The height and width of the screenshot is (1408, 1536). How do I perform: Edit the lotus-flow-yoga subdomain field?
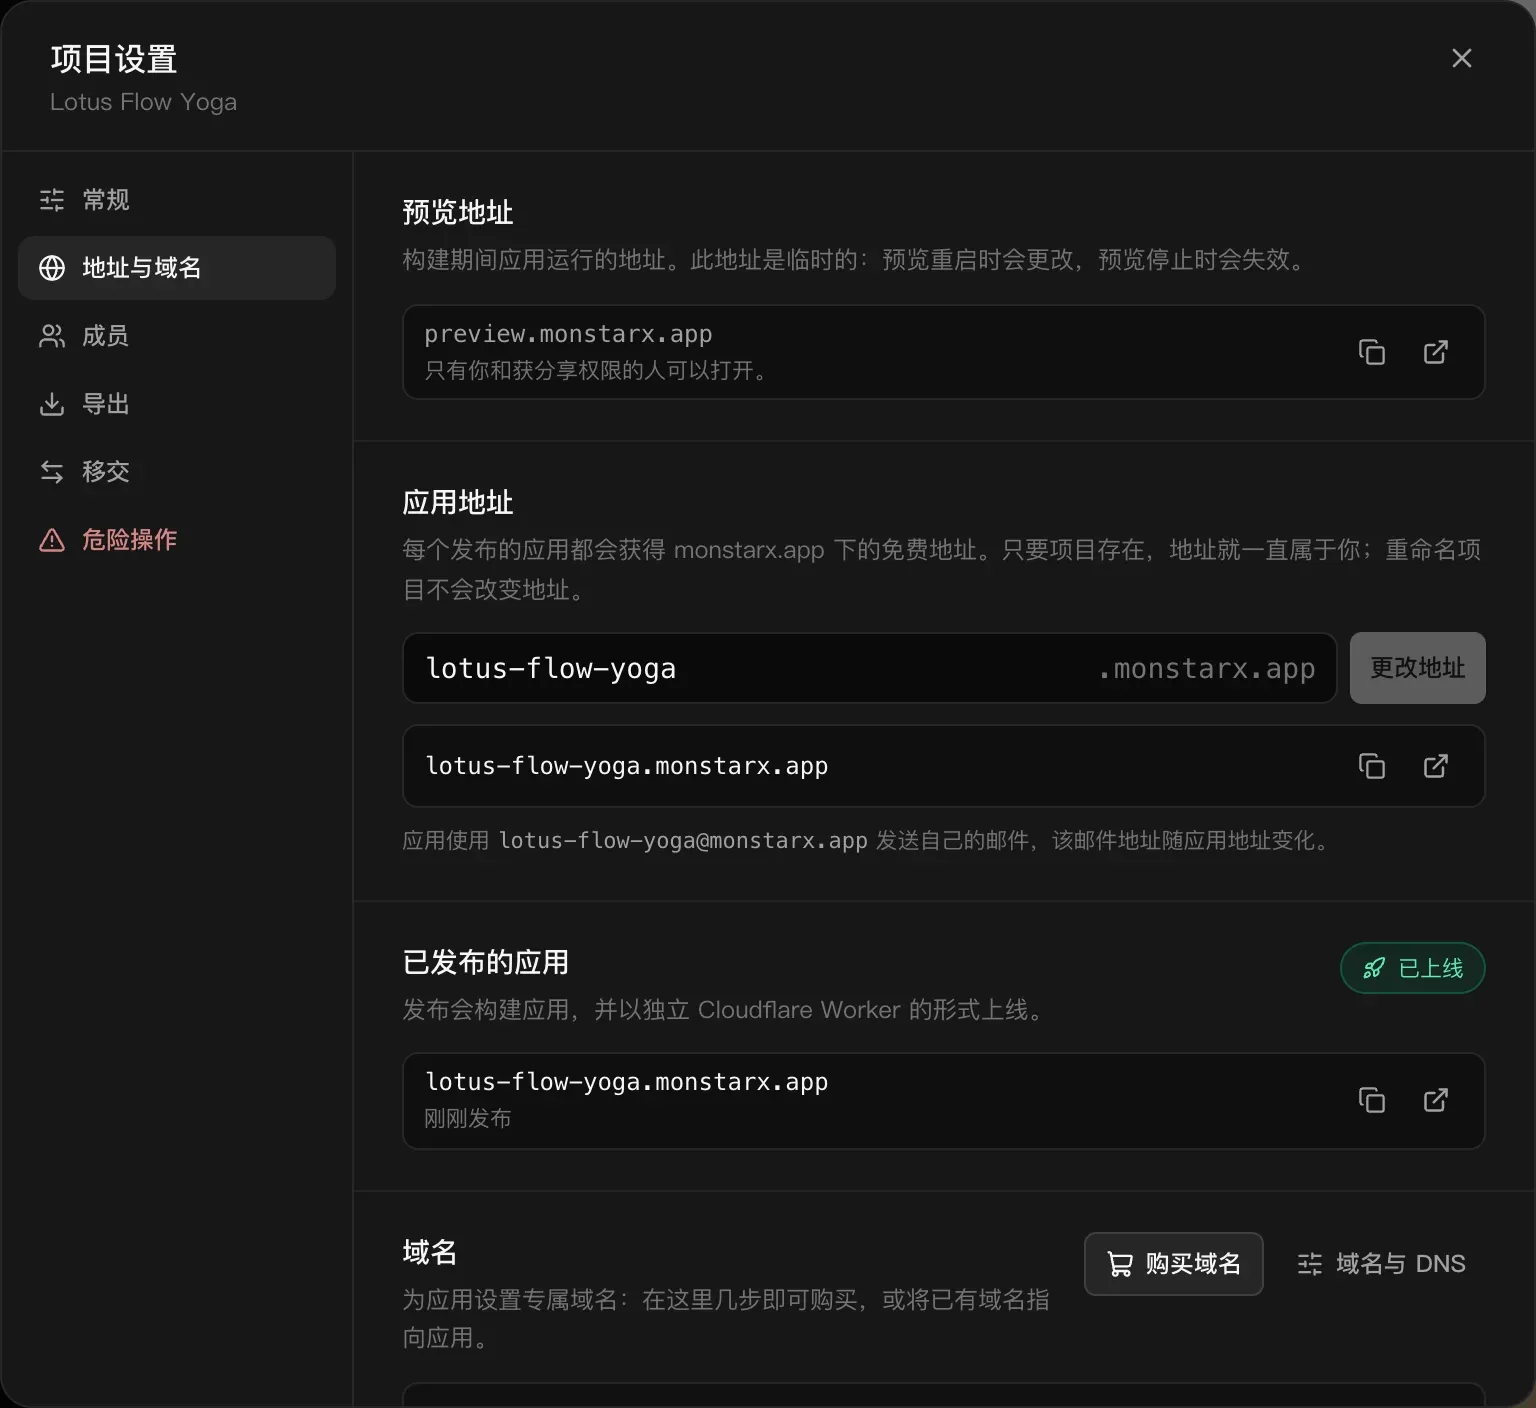tap(870, 668)
